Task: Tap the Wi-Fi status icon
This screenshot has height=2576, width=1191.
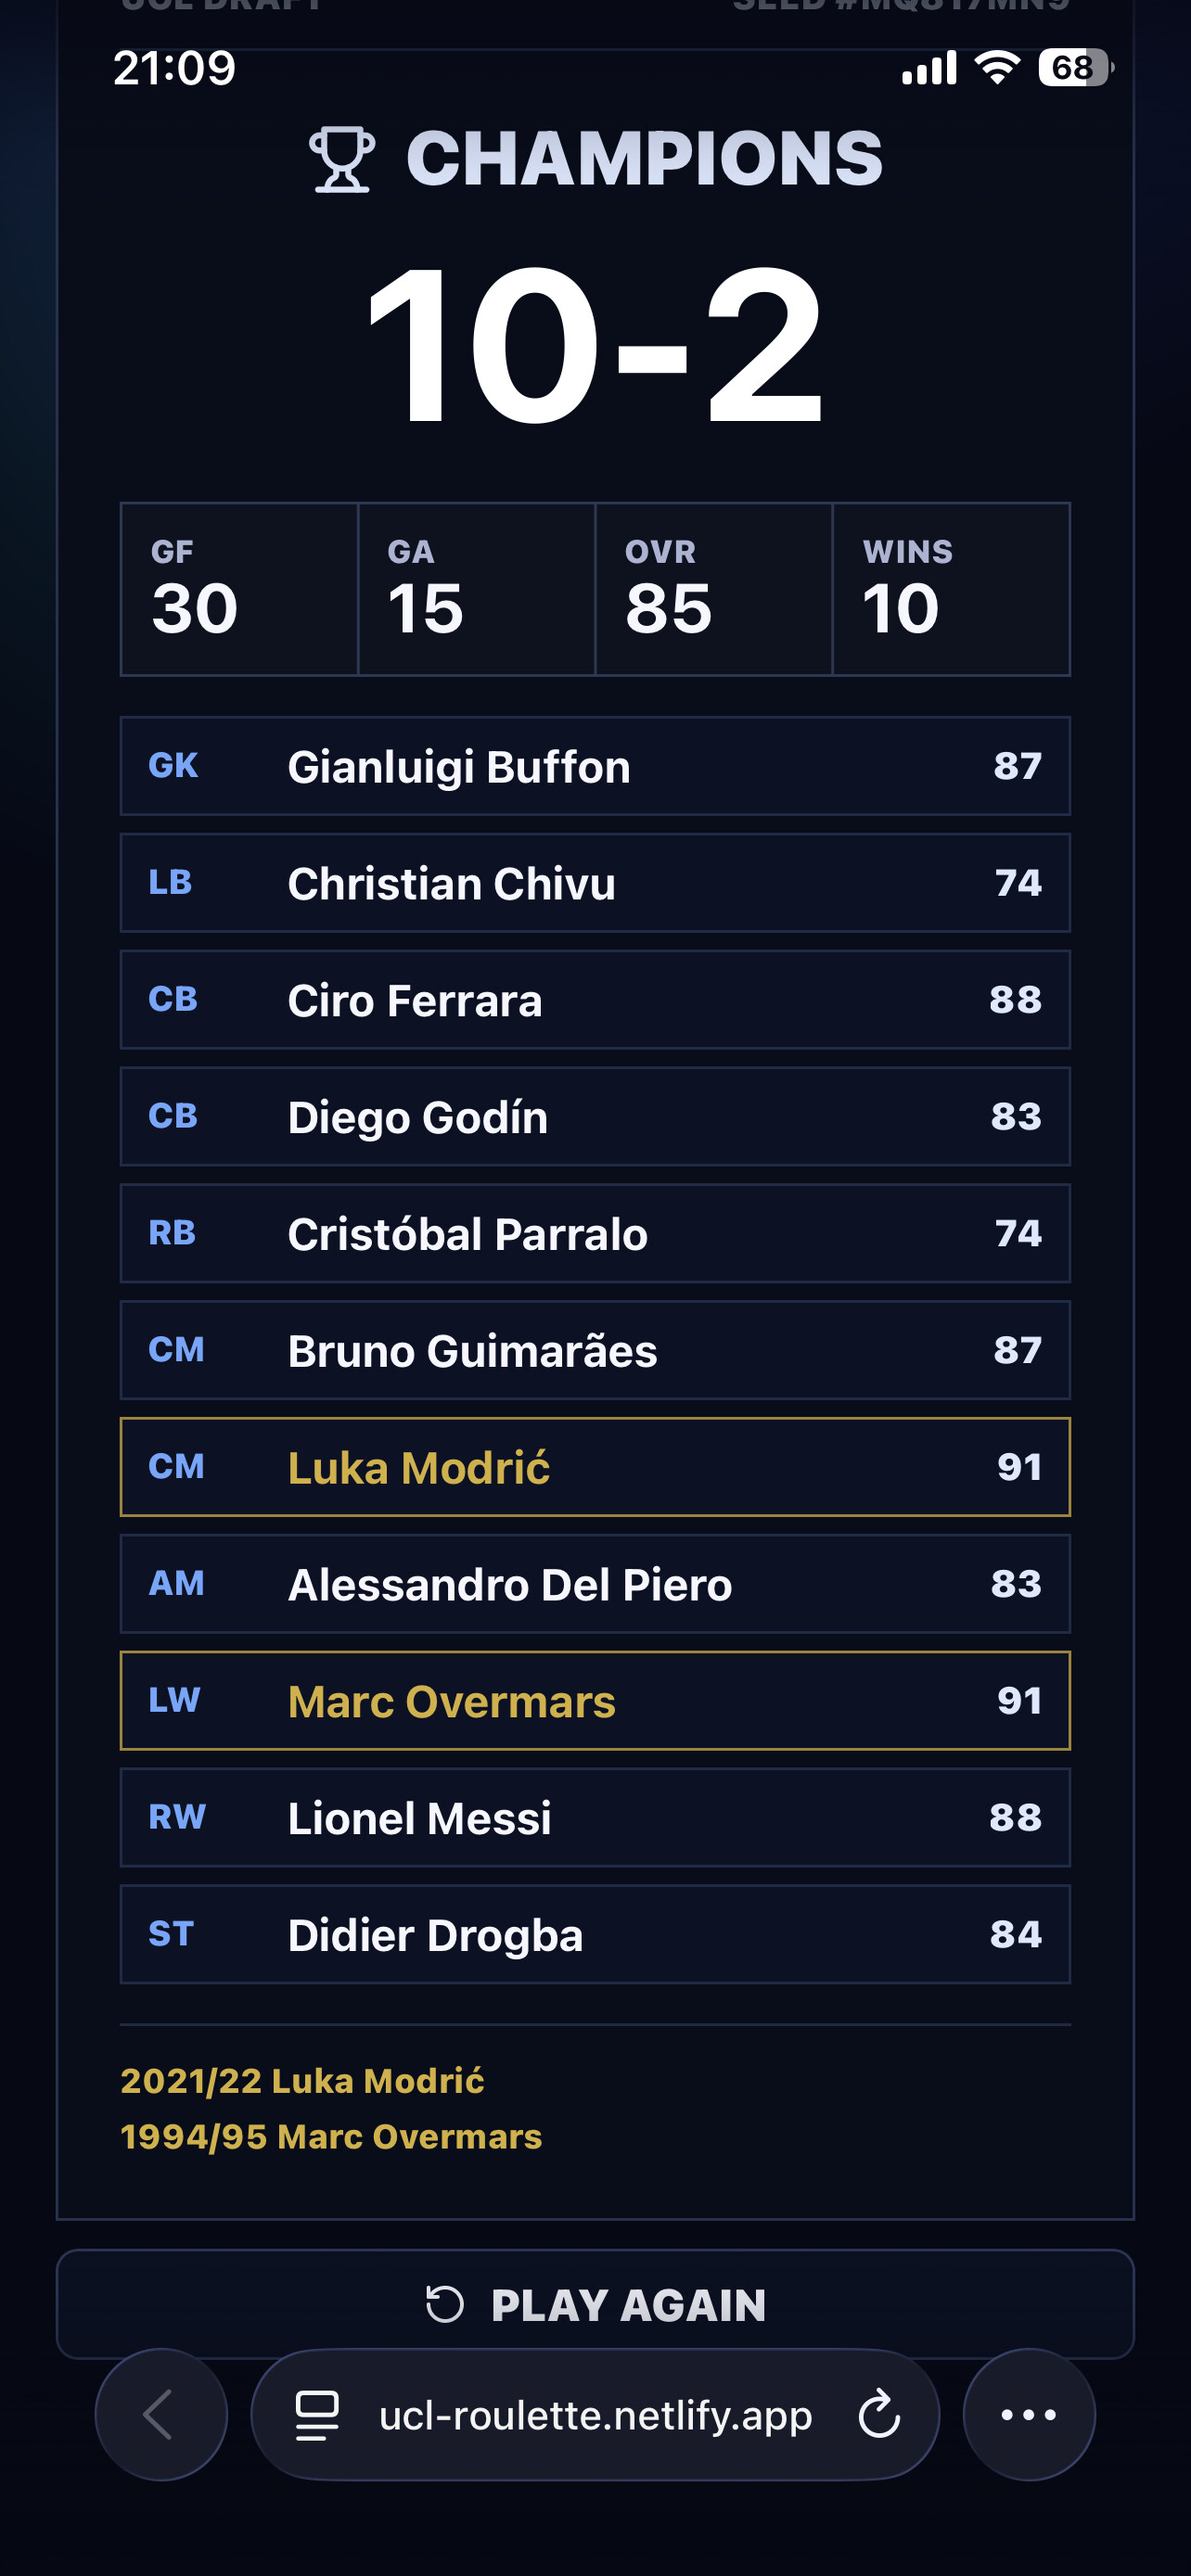Action: 997,68
